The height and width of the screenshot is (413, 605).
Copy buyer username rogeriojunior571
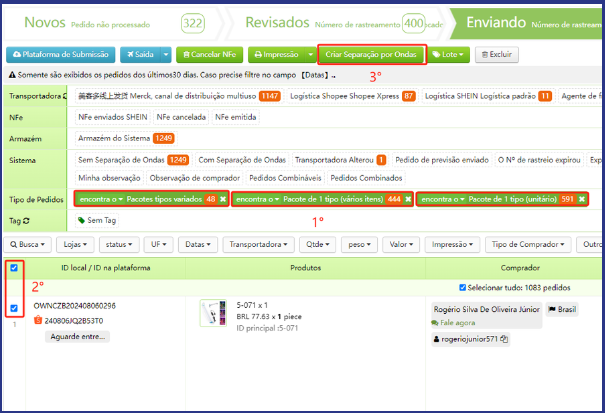click(506, 339)
